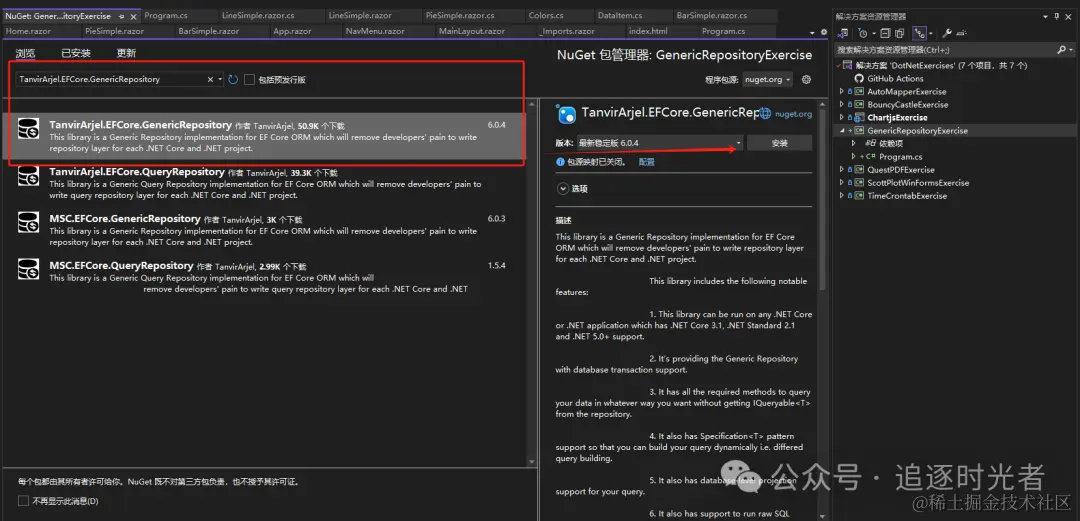Click TanvirArjel.EFCore.QueryRepository package icon
Viewport: 1080px width, 521px height.
28,176
